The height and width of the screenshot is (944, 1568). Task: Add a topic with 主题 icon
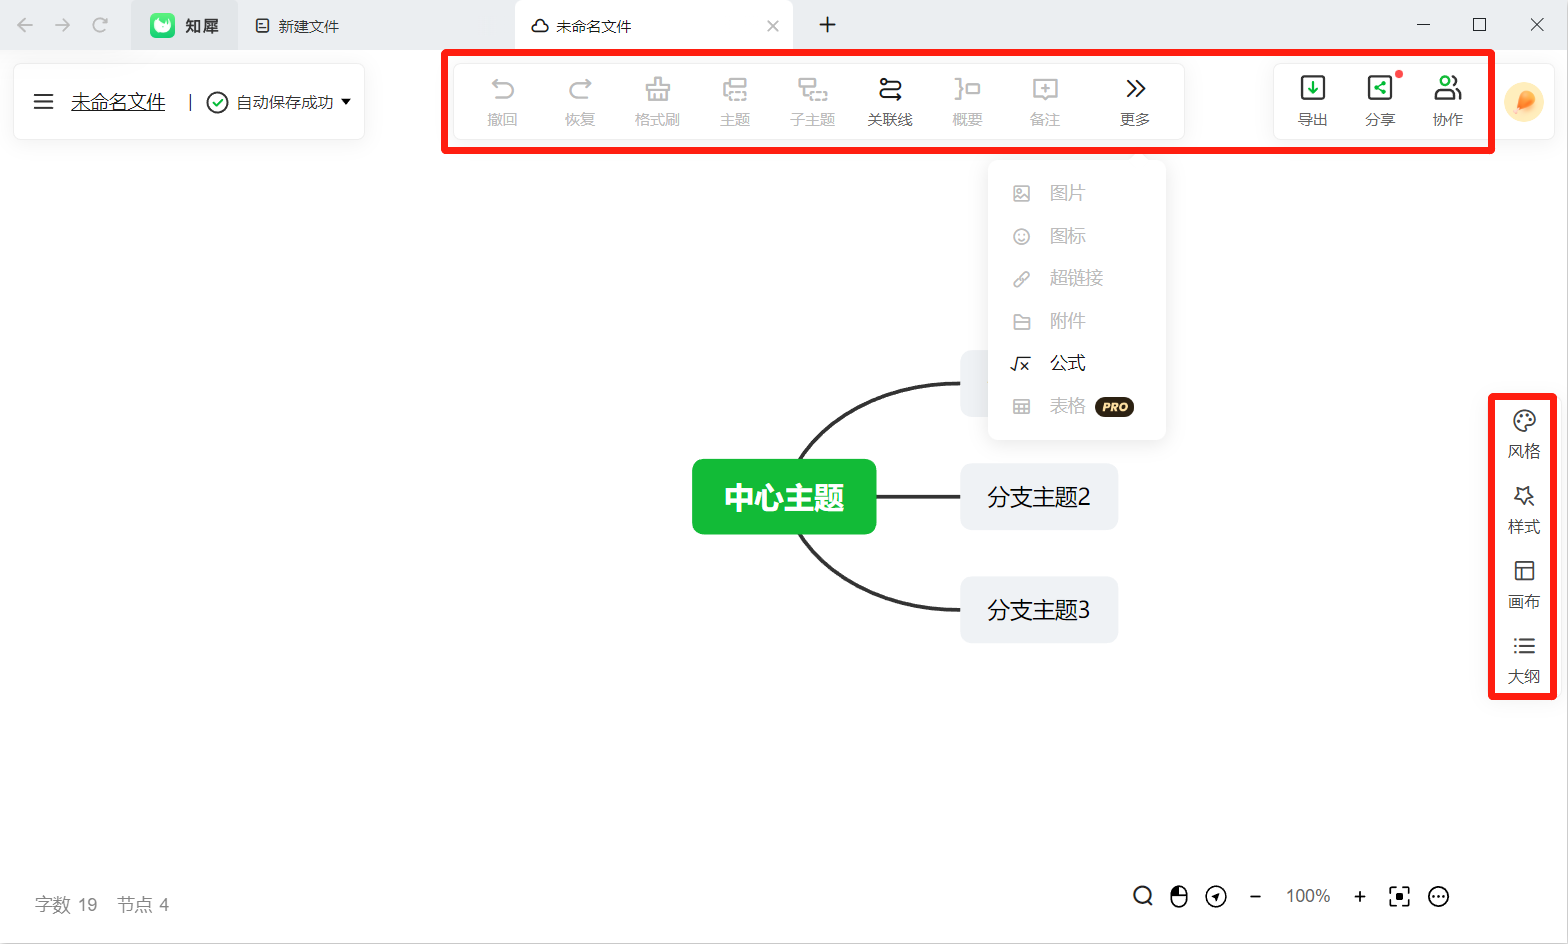[735, 101]
